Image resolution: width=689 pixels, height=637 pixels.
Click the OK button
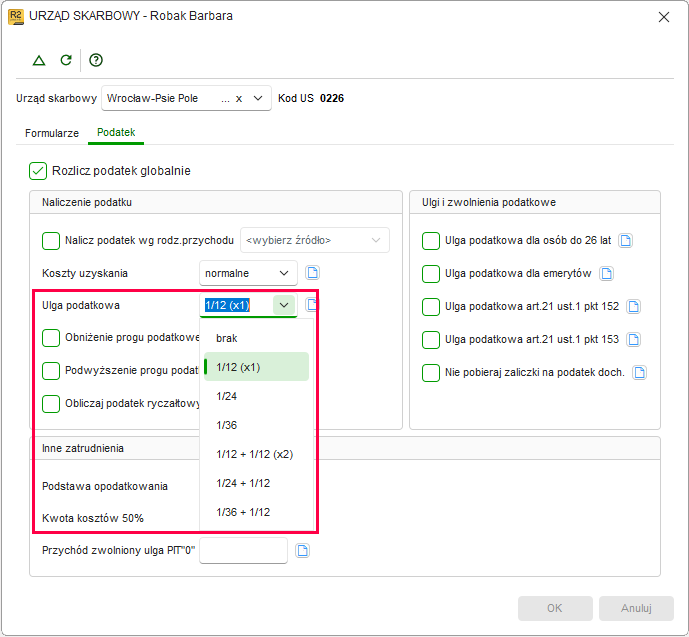pos(555,608)
